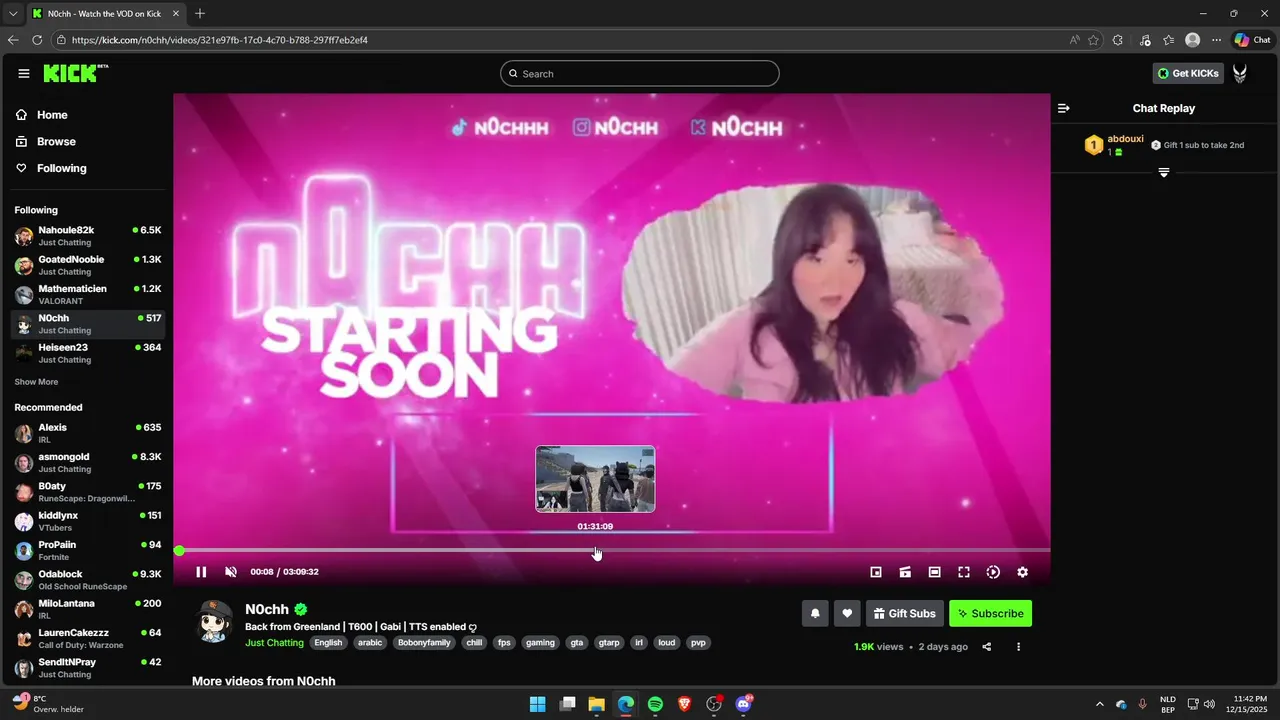Open MiloLantana IRL channel
Image resolution: width=1280 pixels, height=720 pixels.
point(88,609)
